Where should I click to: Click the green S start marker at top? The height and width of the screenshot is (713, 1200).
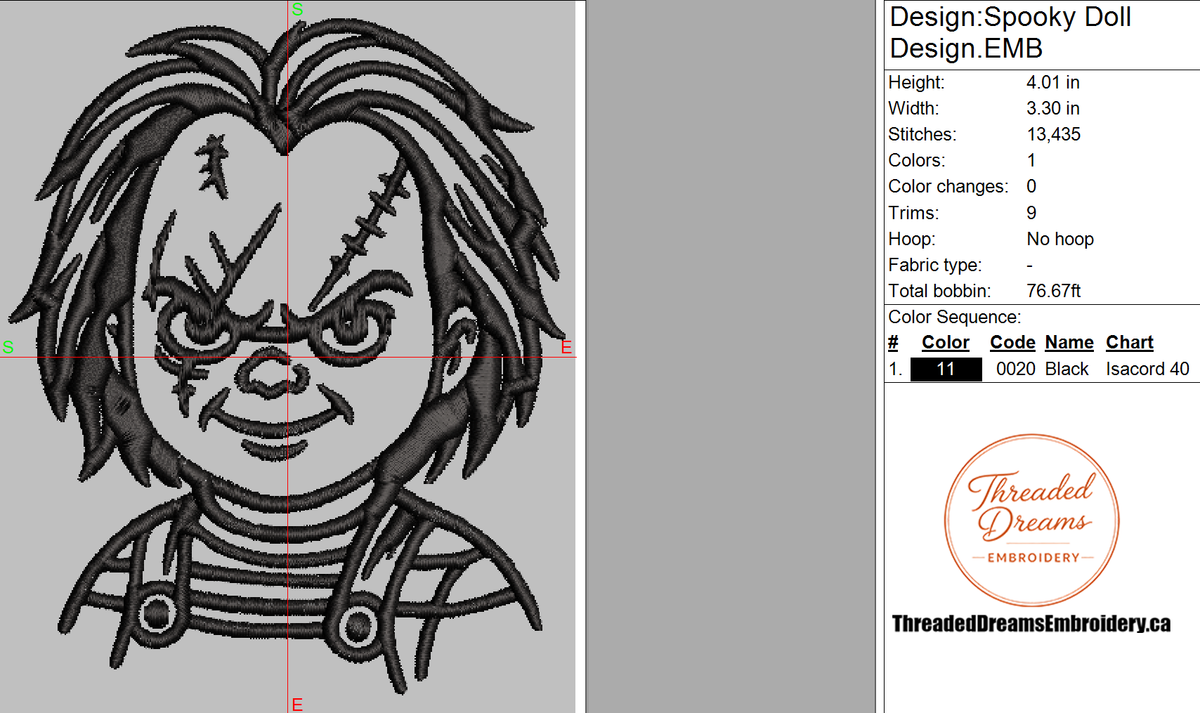tap(297, 9)
